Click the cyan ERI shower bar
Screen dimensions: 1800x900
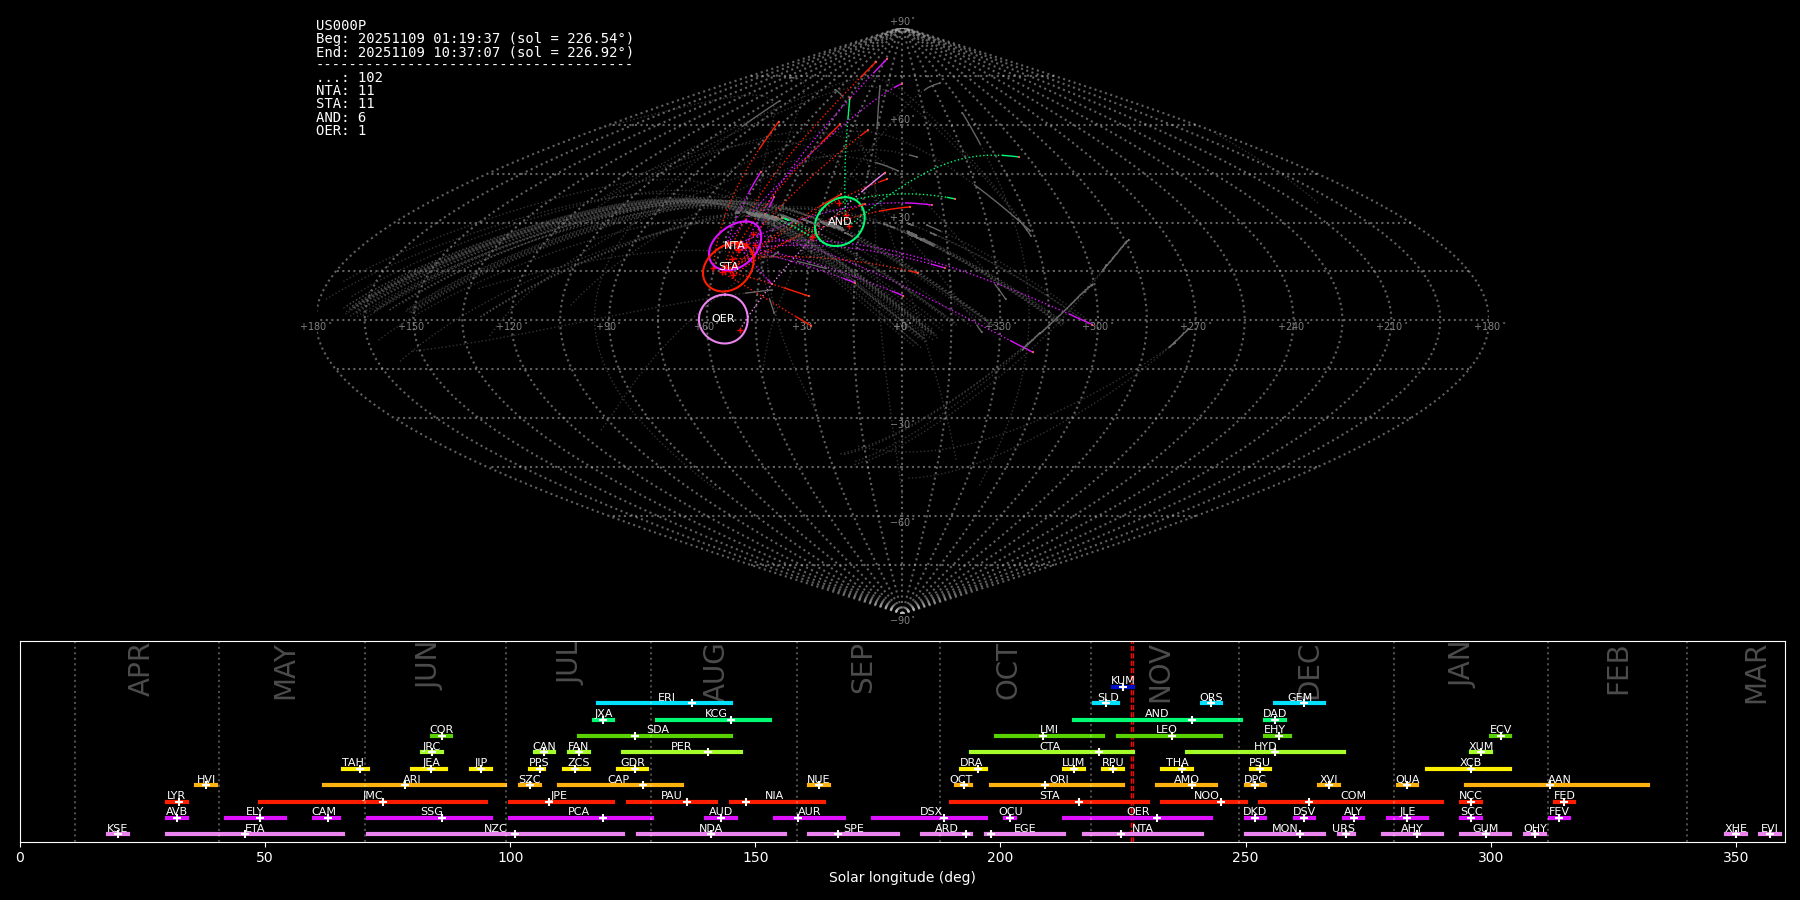pyautogui.click(x=664, y=703)
